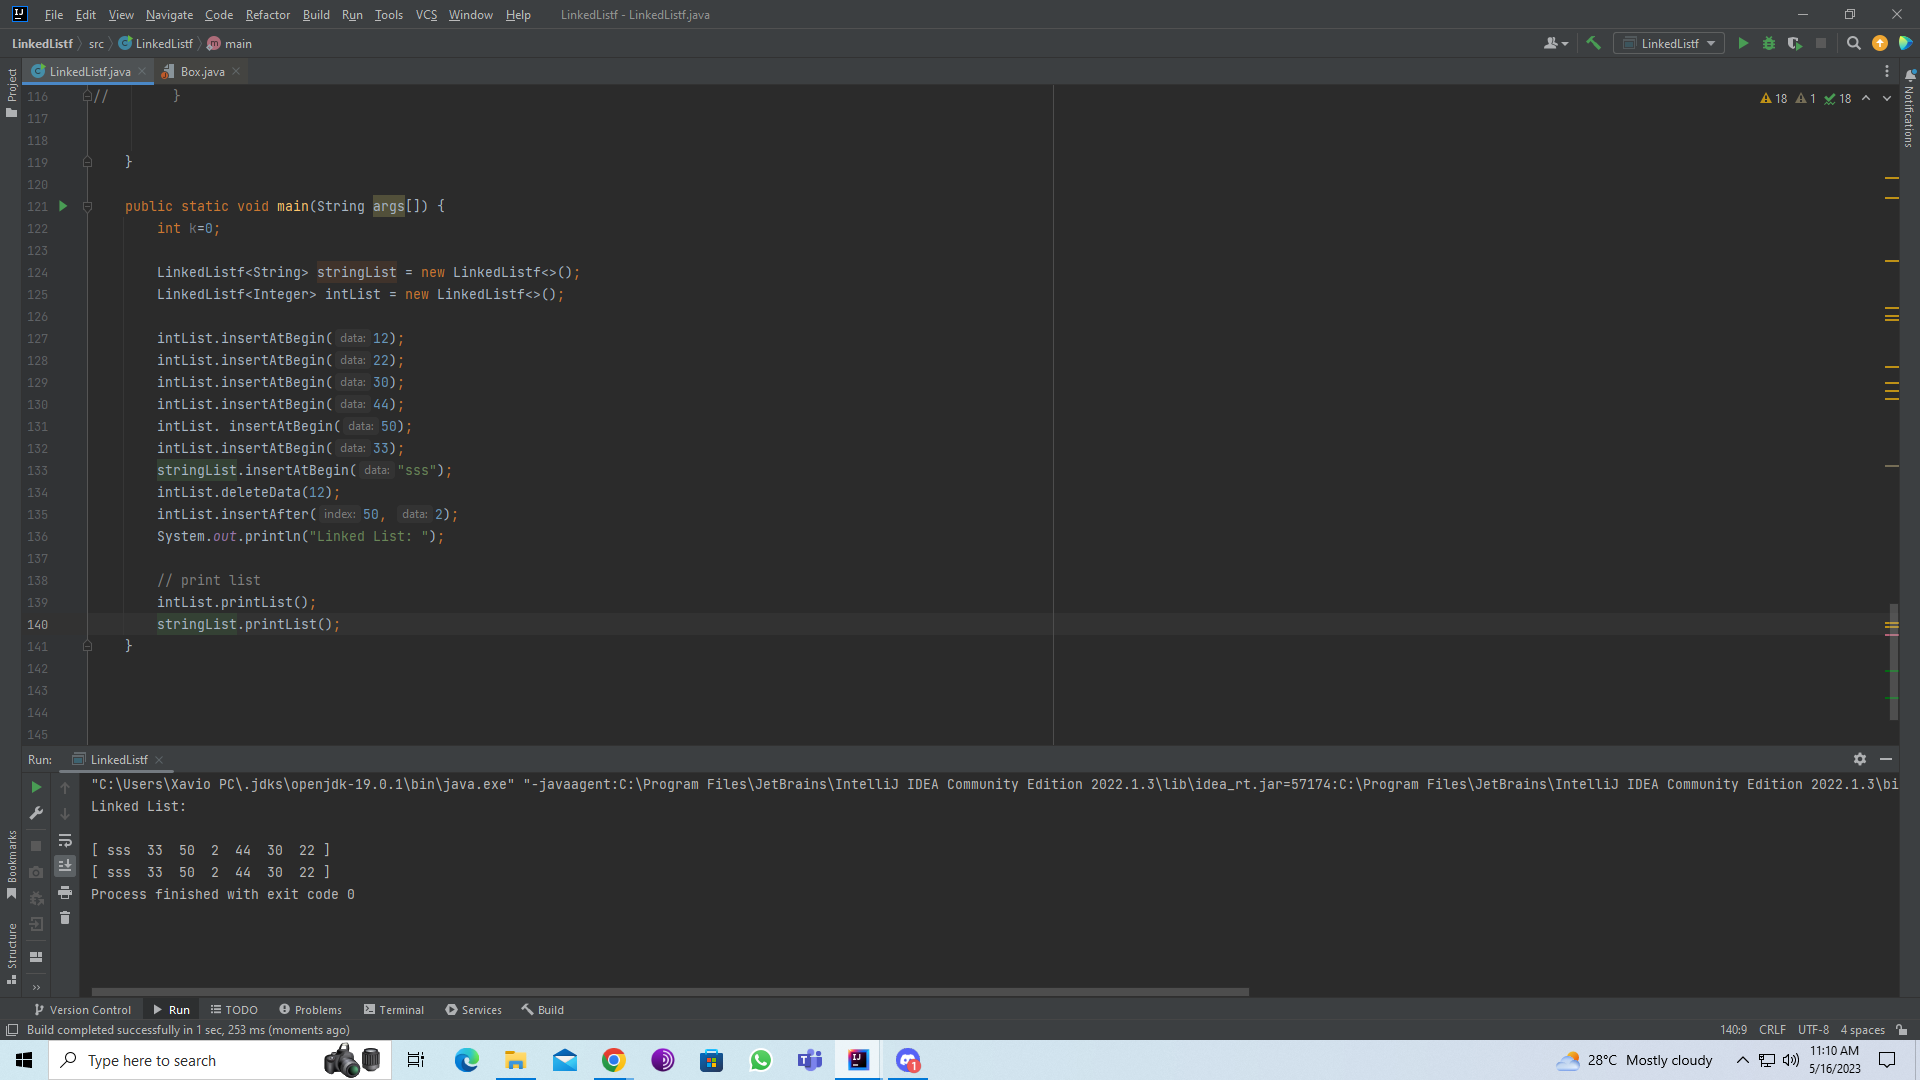Rerun LinkedListf from the Run panel
The width and height of the screenshot is (1920, 1080).
(36, 787)
